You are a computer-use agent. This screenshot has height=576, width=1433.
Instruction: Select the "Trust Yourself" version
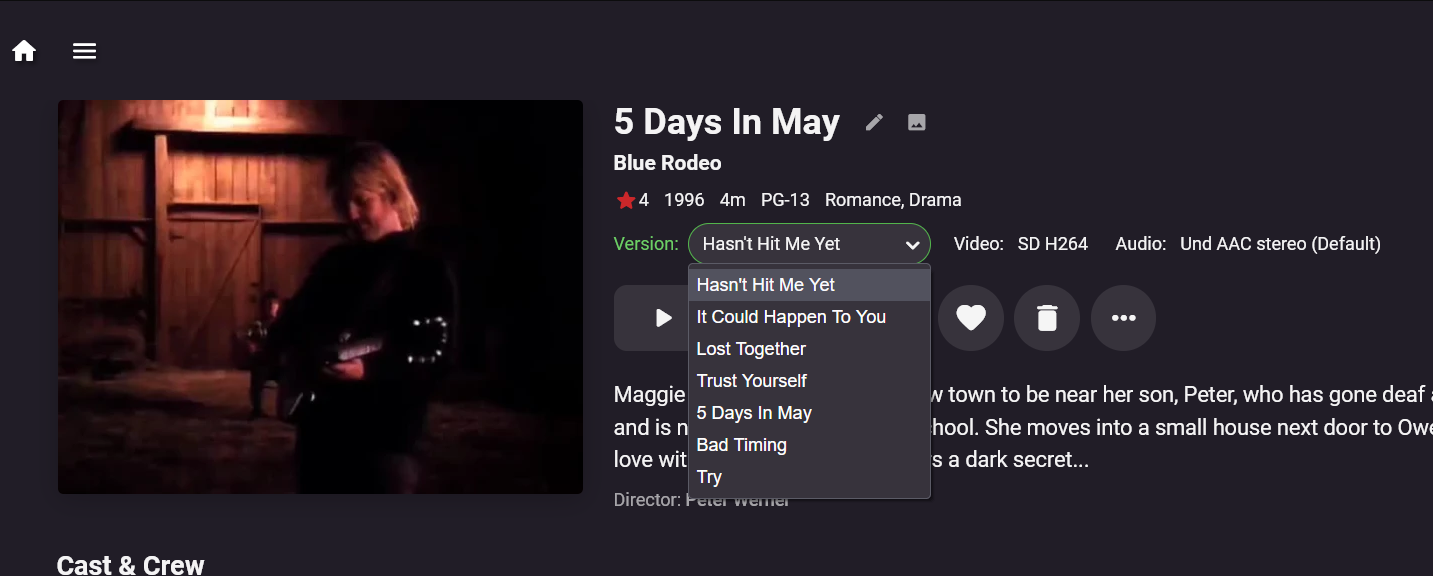click(752, 381)
